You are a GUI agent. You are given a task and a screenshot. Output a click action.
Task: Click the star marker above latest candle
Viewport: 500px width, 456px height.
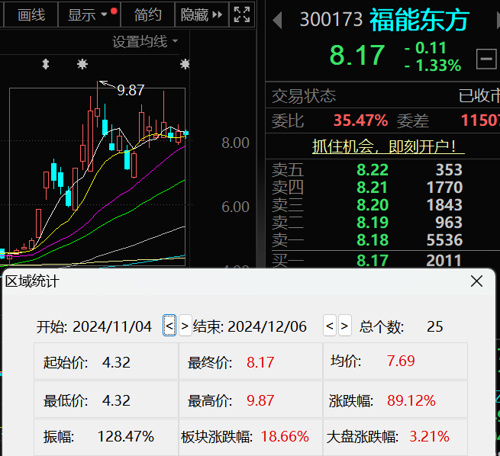(x=185, y=64)
